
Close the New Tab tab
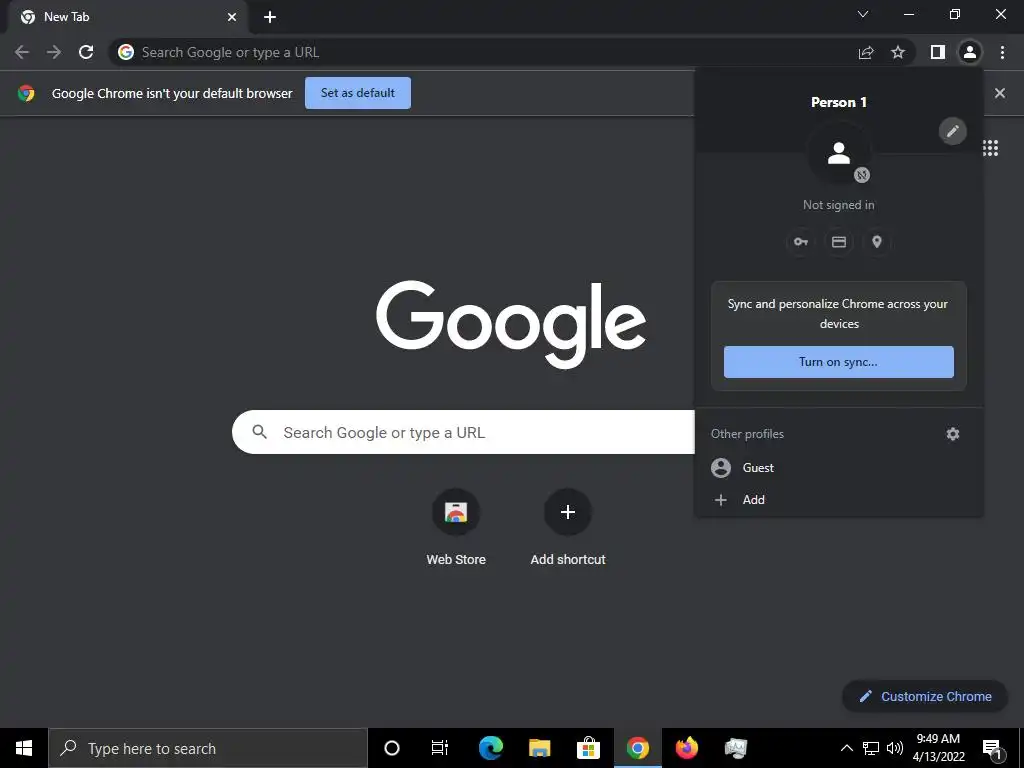[x=232, y=17]
